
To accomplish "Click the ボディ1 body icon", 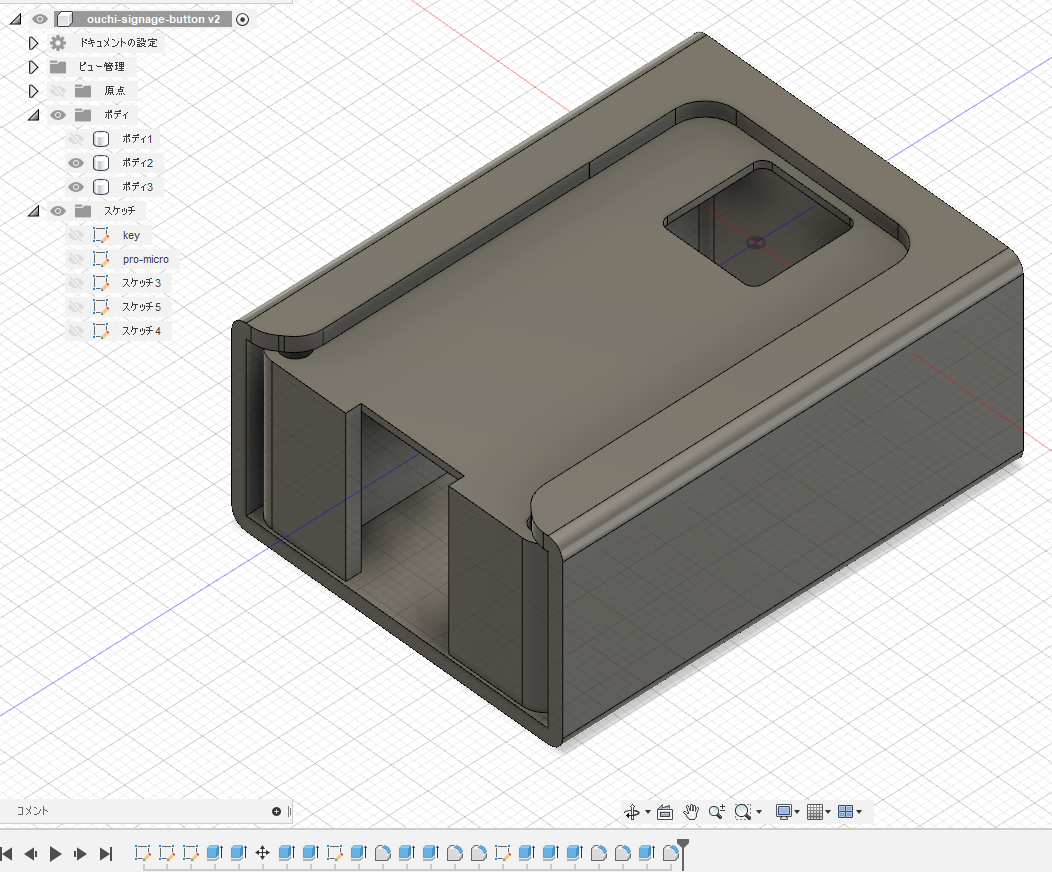I will click(x=101, y=139).
